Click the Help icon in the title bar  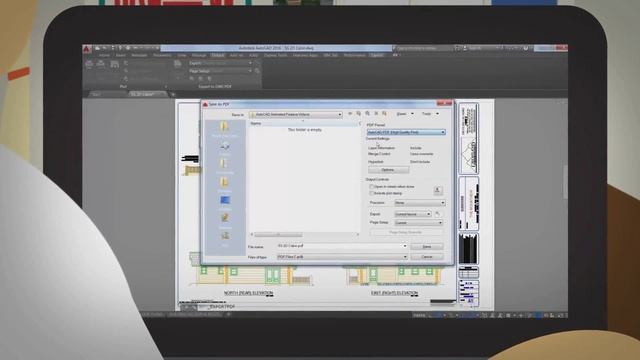pos(526,48)
